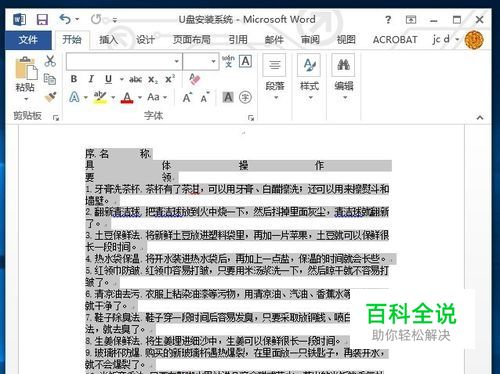Toggle superscript x² button
500x374 pixels.
(170, 79)
